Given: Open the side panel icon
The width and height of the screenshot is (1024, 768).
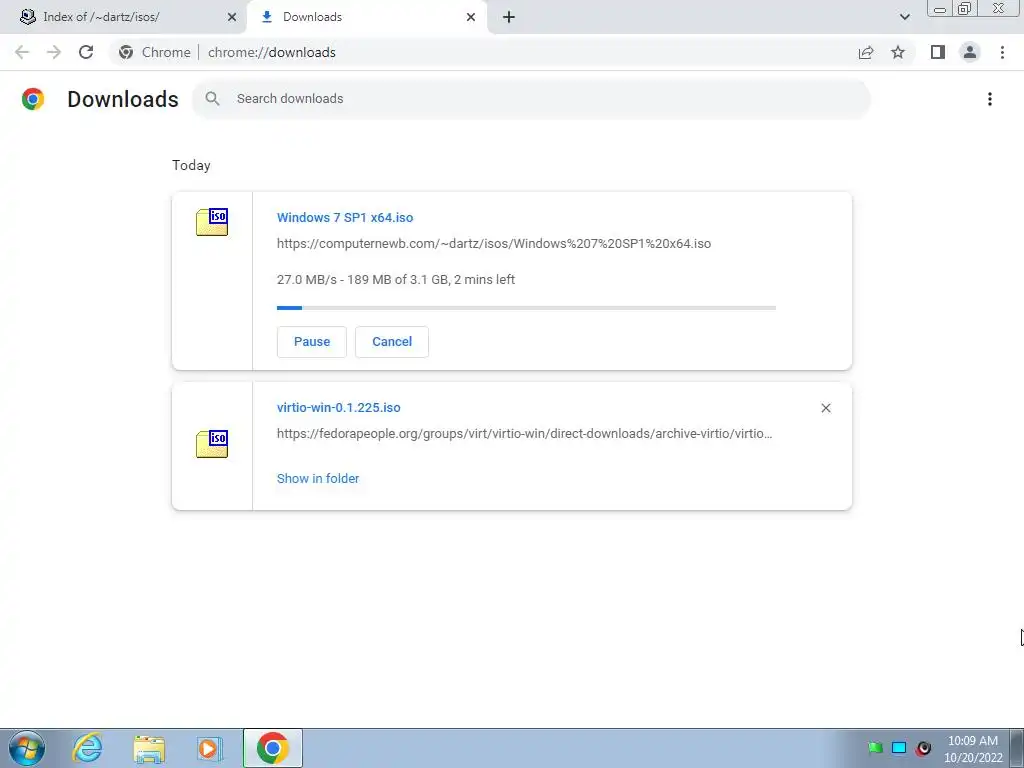Looking at the screenshot, I should click(x=938, y=52).
